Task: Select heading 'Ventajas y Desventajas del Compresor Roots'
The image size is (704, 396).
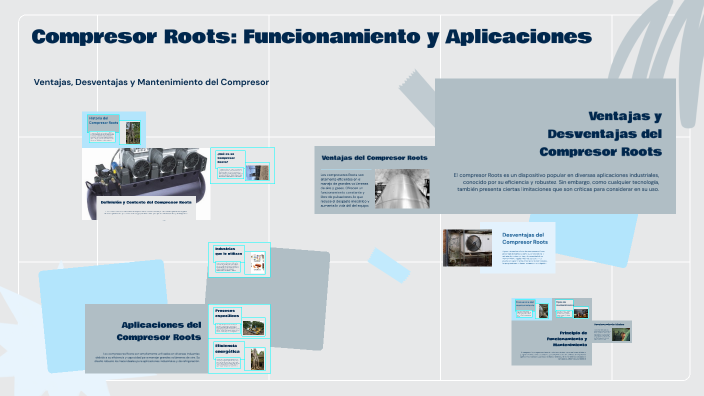Action: click(601, 134)
